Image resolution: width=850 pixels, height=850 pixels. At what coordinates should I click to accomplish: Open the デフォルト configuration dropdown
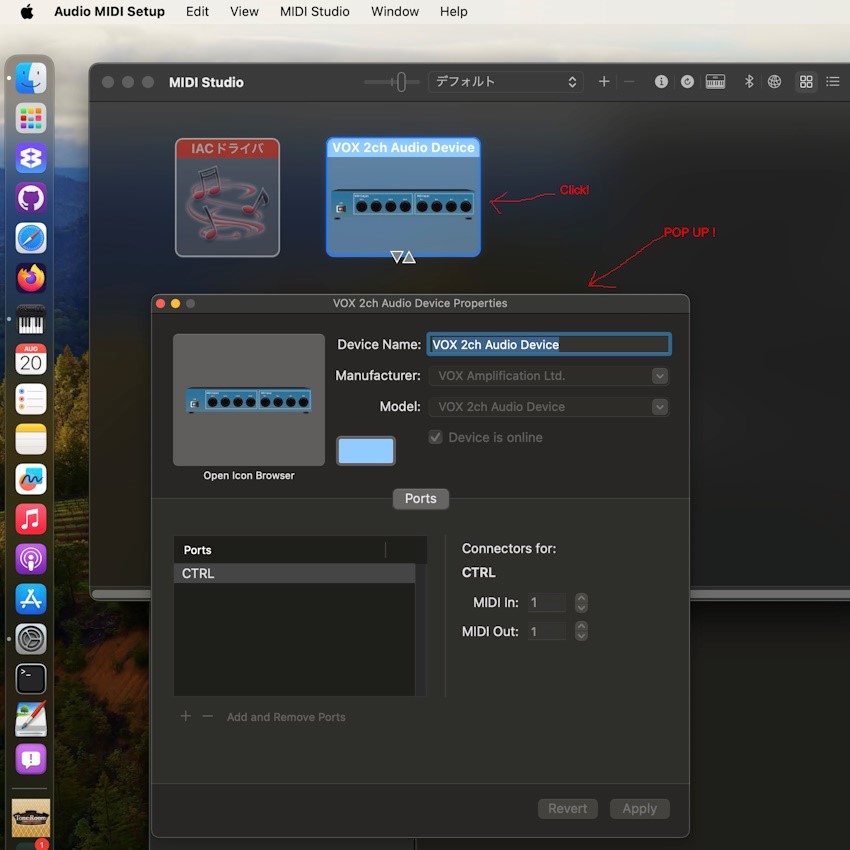506,82
